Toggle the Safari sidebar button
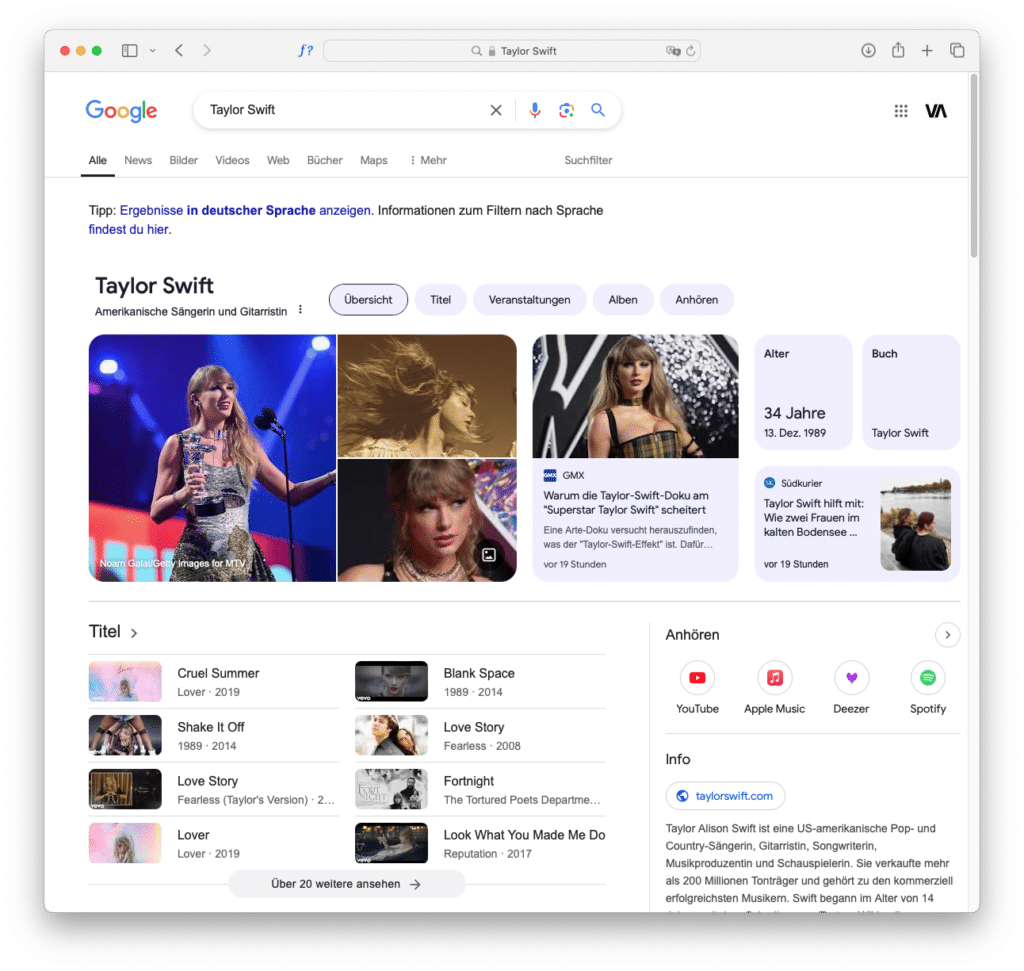 click(129, 50)
